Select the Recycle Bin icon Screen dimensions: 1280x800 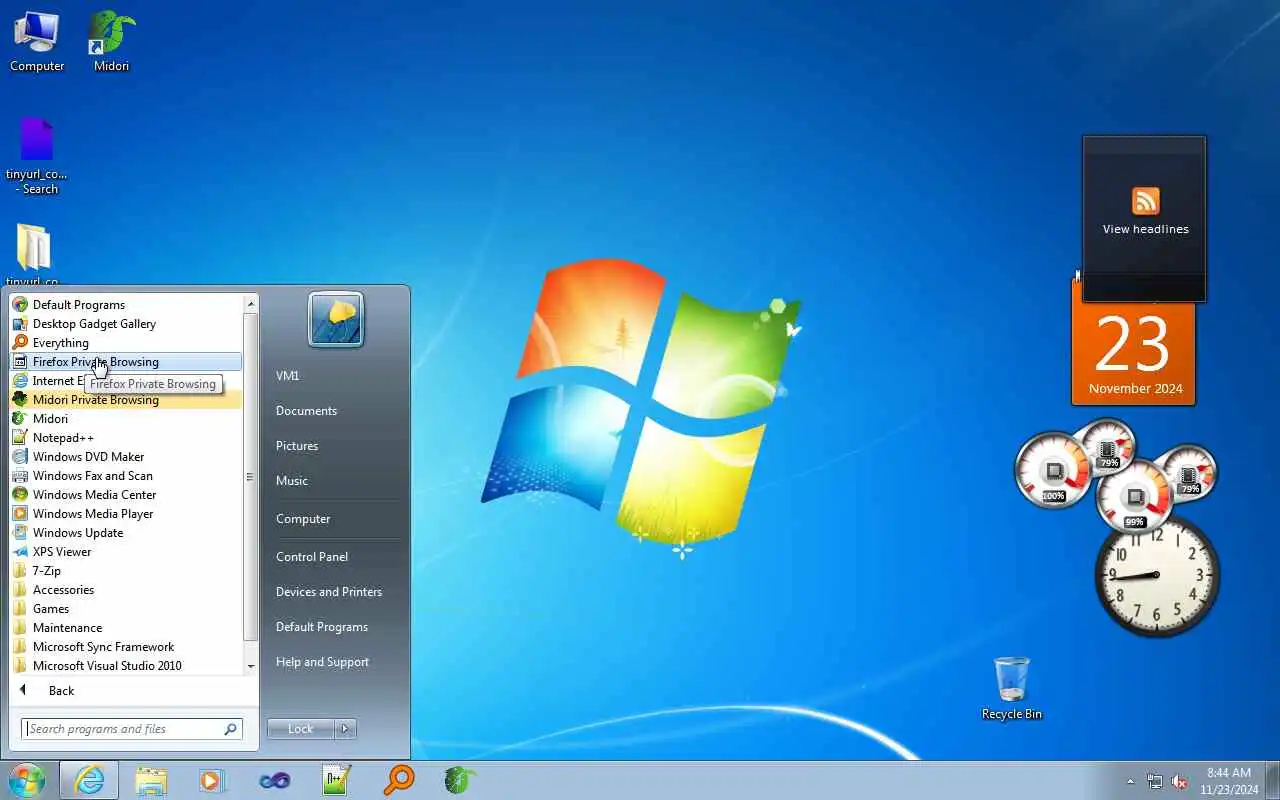[1011, 688]
